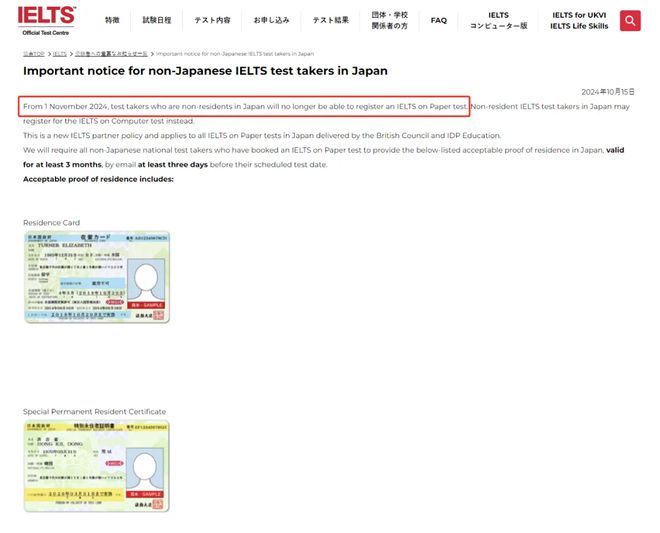Click the breadcrumb arrow after IELTS link
Image resolution: width=660 pixels, height=533 pixels.
click(71, 54)
